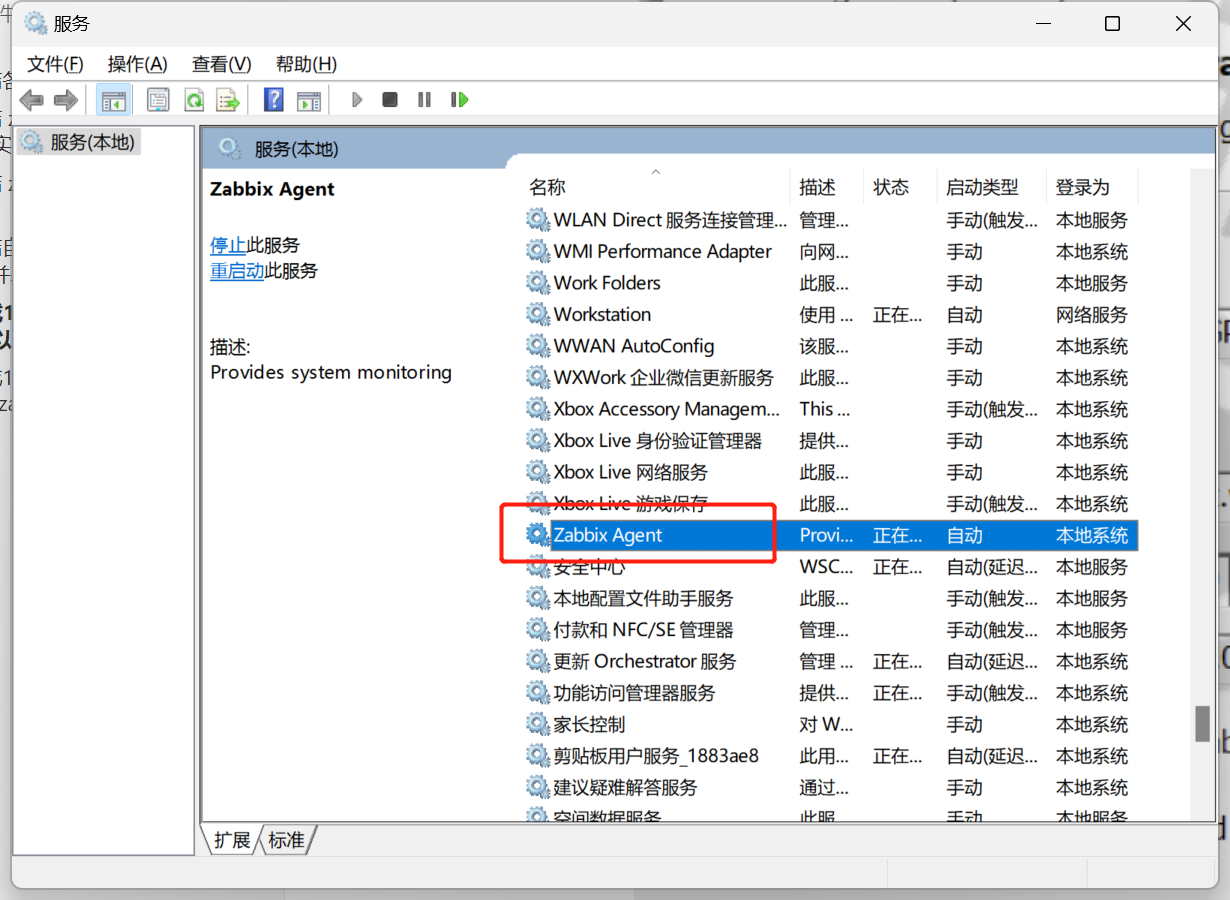This screenshot has height=900, width=1230.
Task: Switch to the 标准 tab
Action: [x=287, y=840]
